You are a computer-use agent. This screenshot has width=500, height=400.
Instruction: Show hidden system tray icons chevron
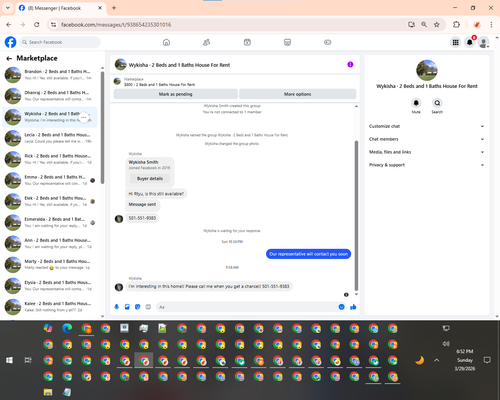(x=437, y=360)
